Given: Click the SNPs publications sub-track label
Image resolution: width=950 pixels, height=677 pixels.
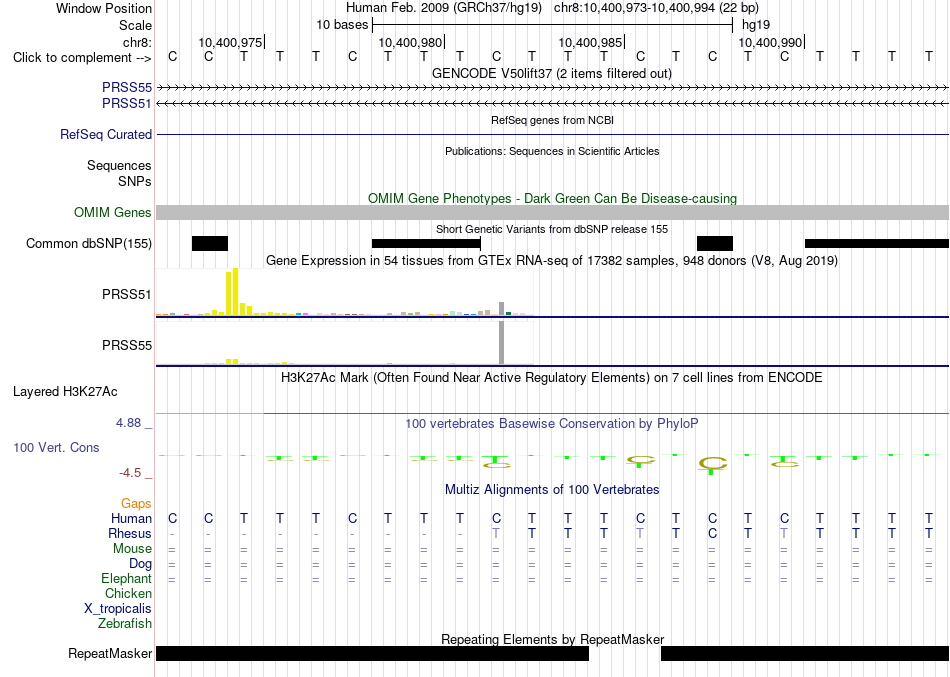Looking at the screenshot, I should (x=135, y=181).
